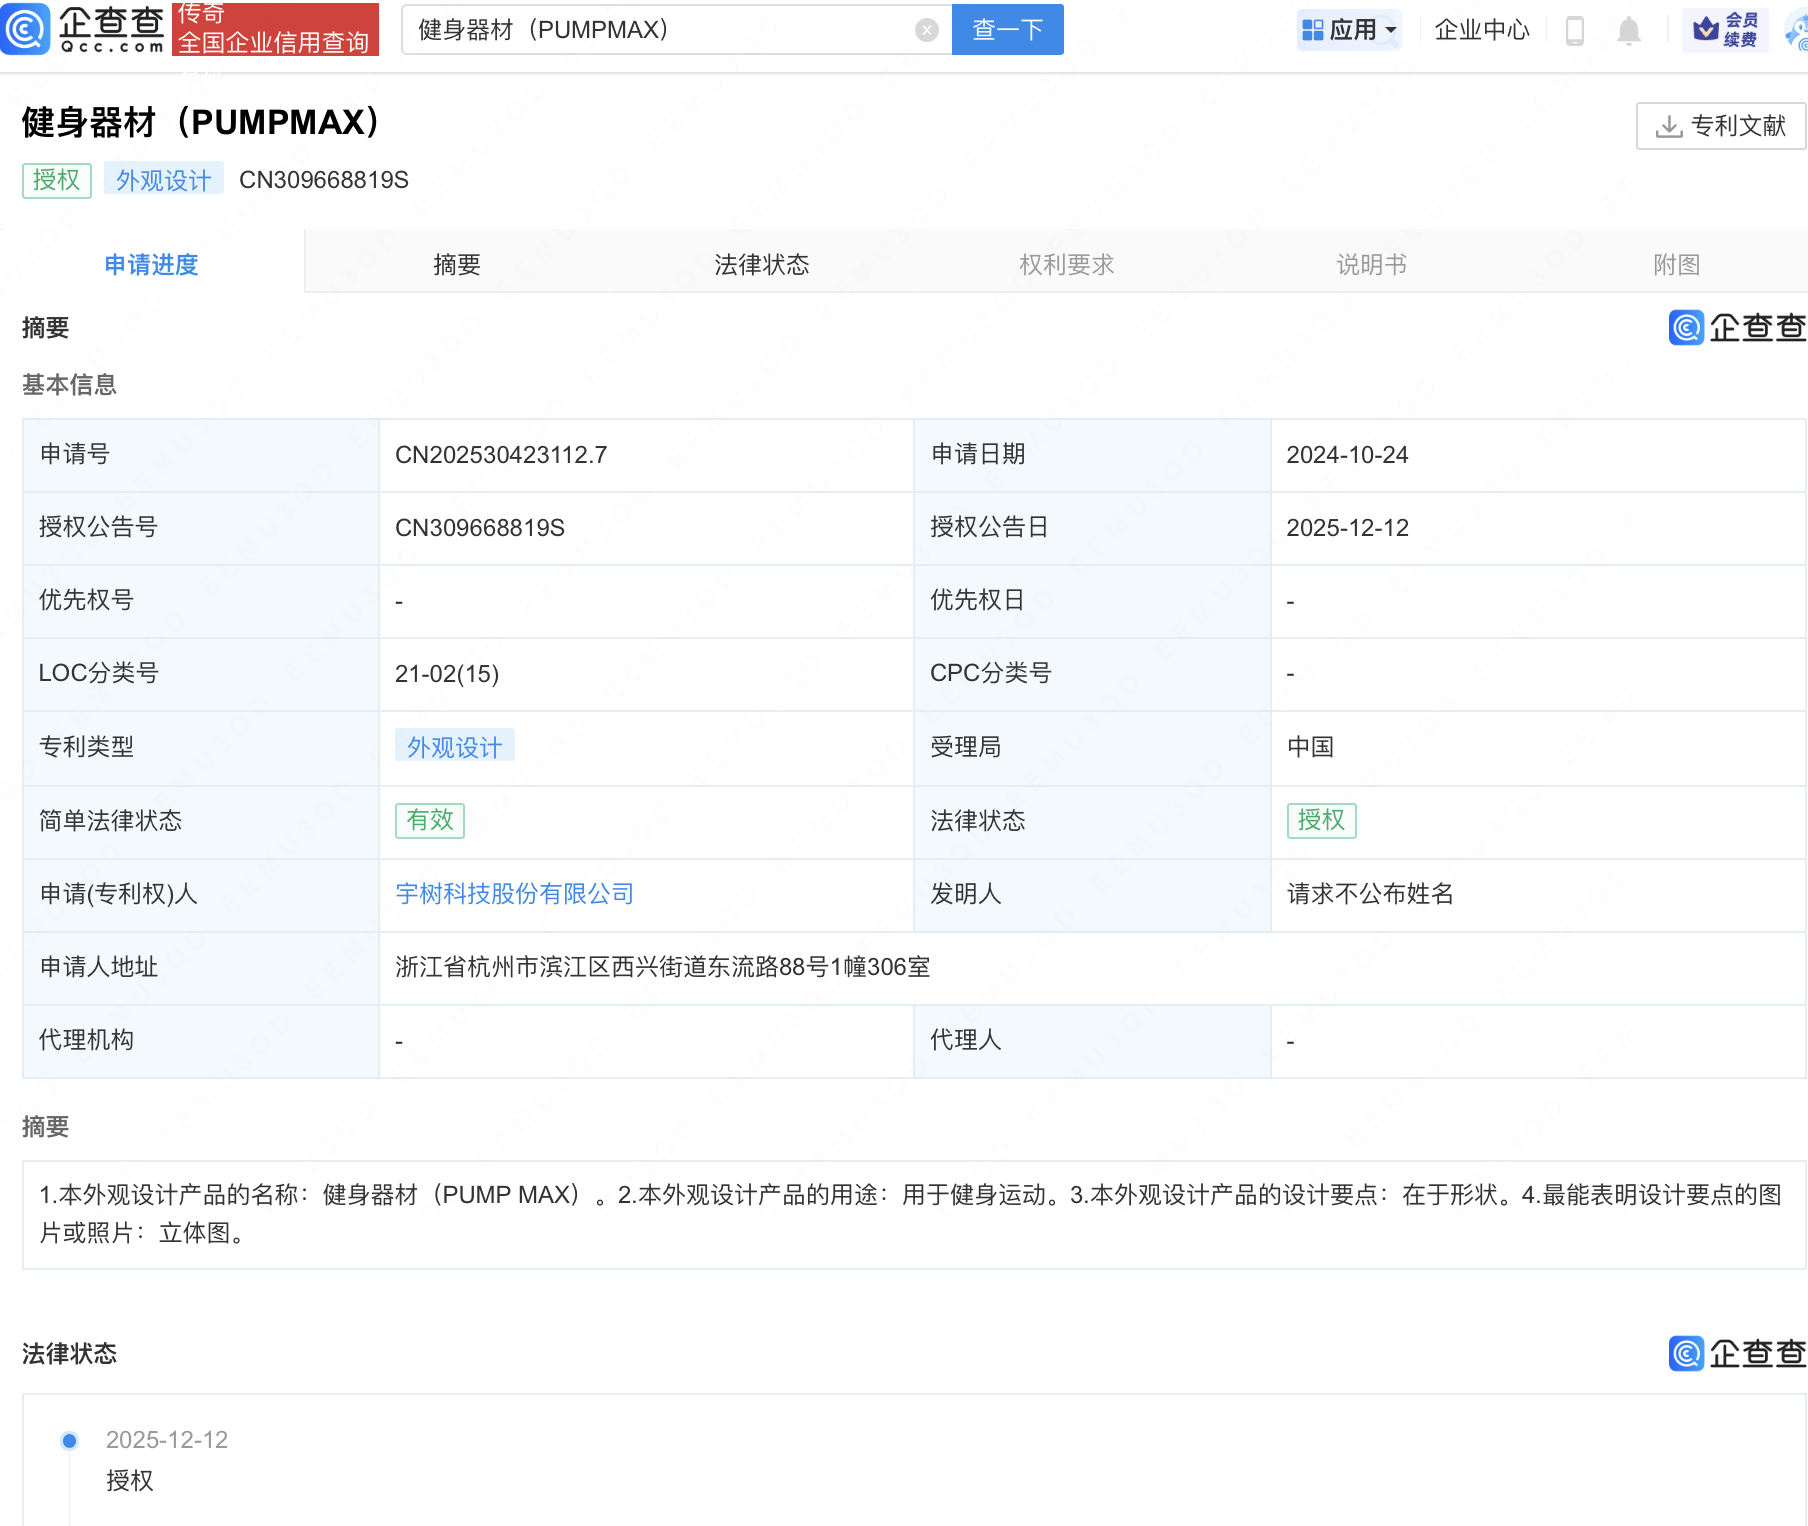
Task: Select the 申请进度 tab
Action: [x=151, y=264]
